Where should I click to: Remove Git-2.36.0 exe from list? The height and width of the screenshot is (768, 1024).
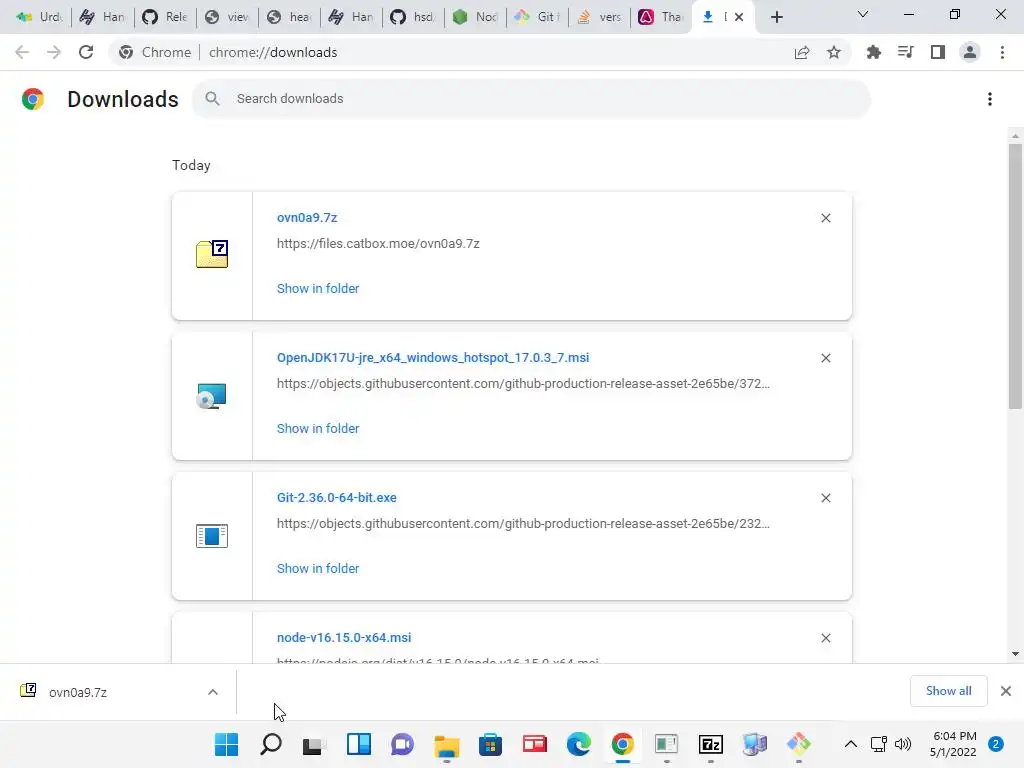point(826,498)
